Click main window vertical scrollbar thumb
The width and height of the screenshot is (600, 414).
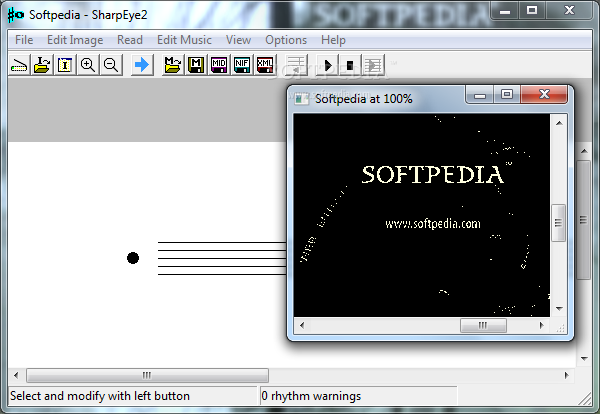(584, 220)
